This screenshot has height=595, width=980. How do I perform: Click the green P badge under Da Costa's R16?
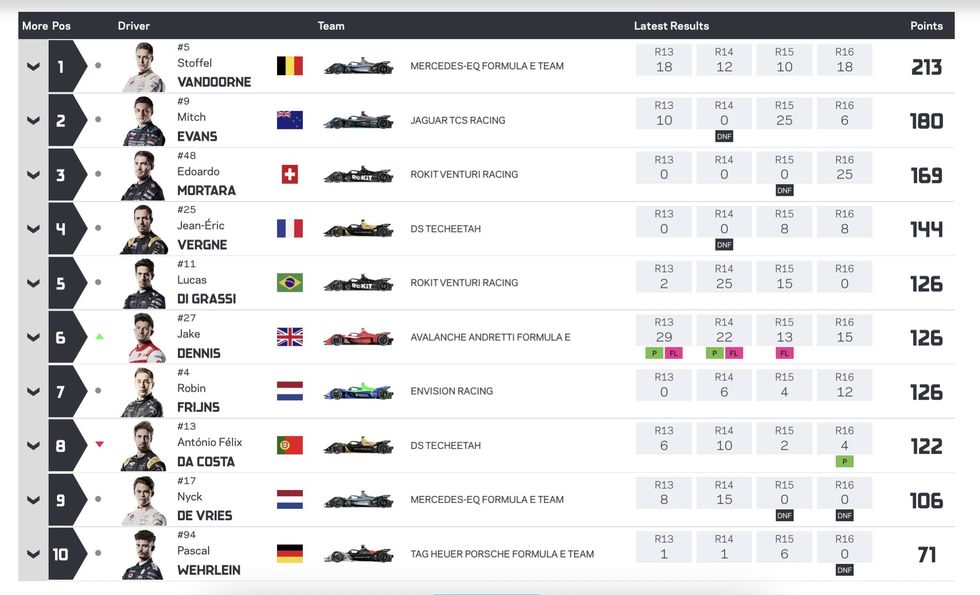[844, 462]
